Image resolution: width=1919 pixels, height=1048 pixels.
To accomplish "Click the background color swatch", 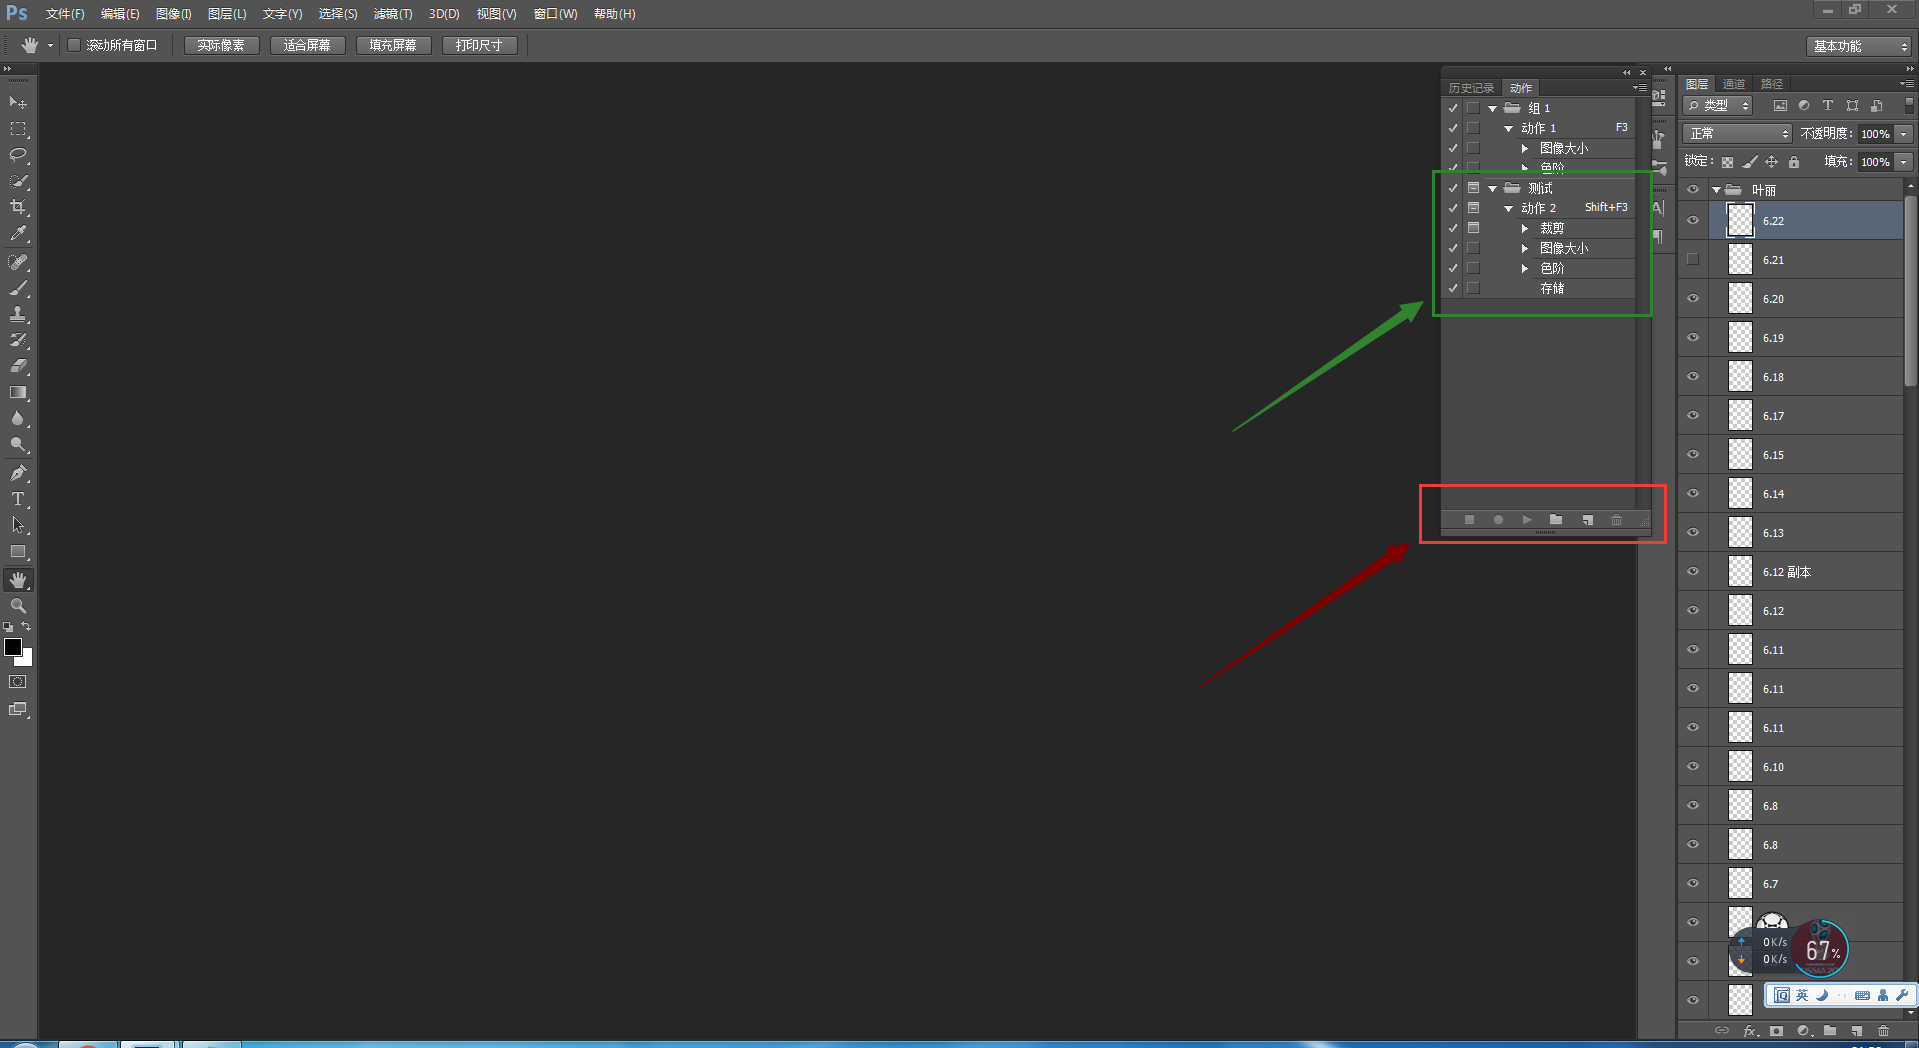I will [x=27, y=659].
